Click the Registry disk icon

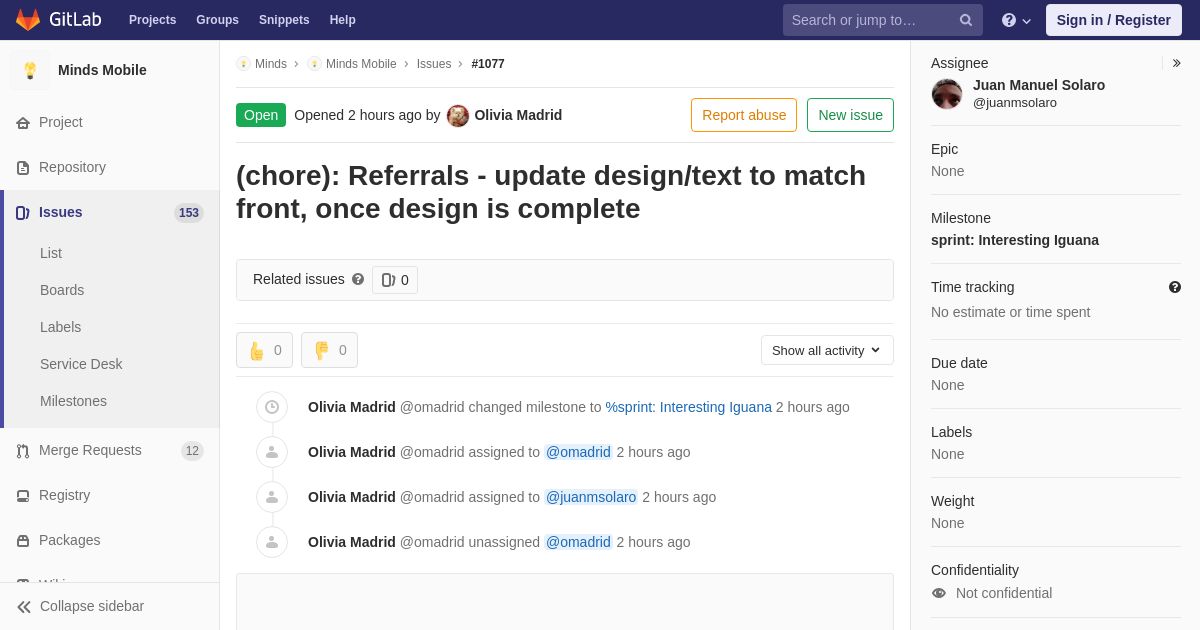tap(23, 496)
